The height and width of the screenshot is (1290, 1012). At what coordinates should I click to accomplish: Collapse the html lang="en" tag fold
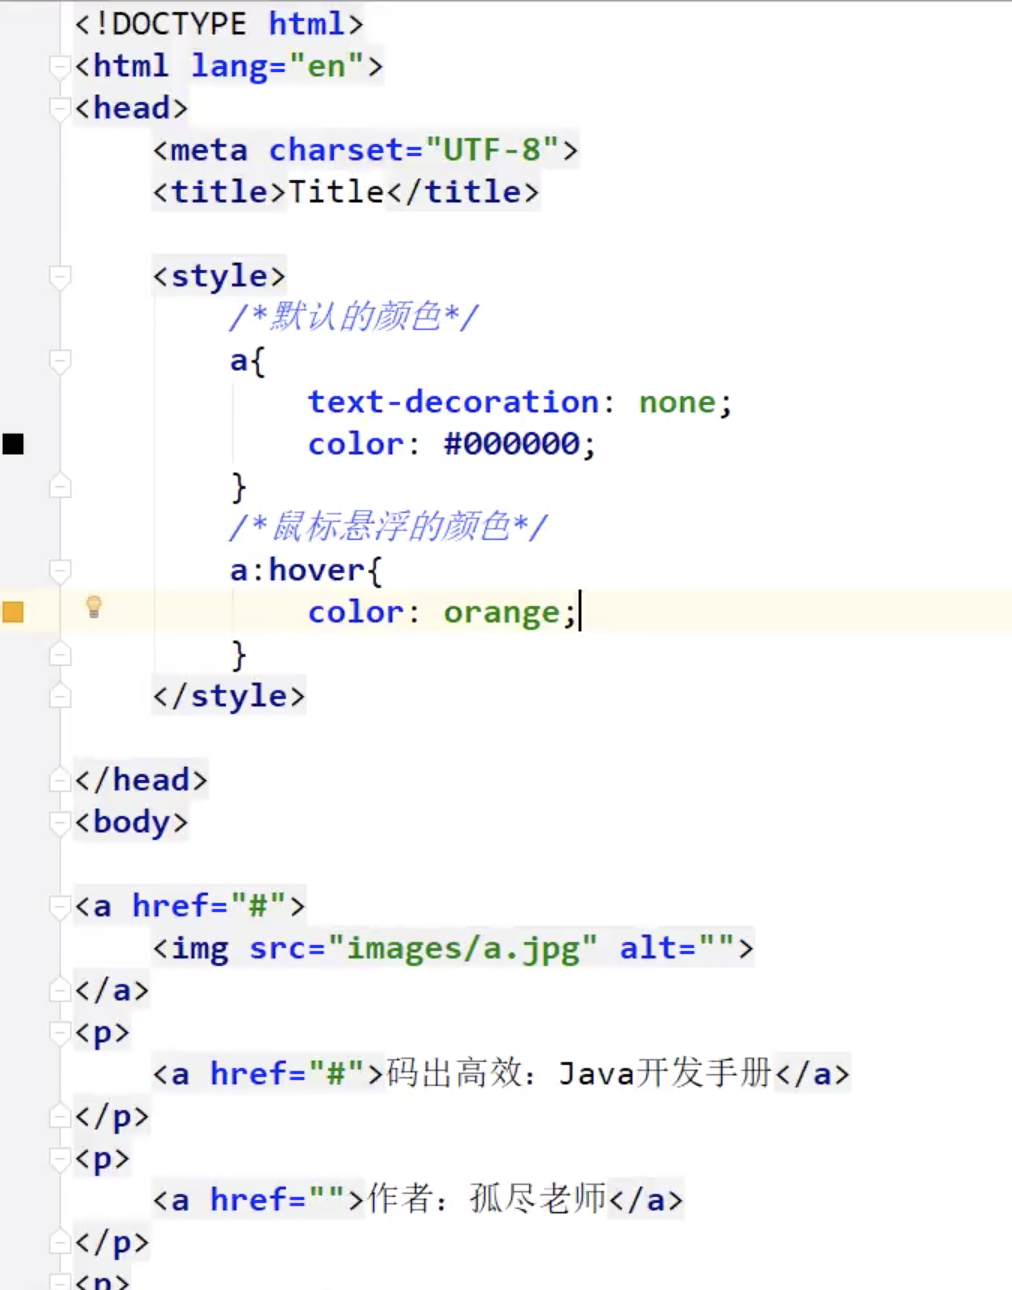[x=60, y=67]
